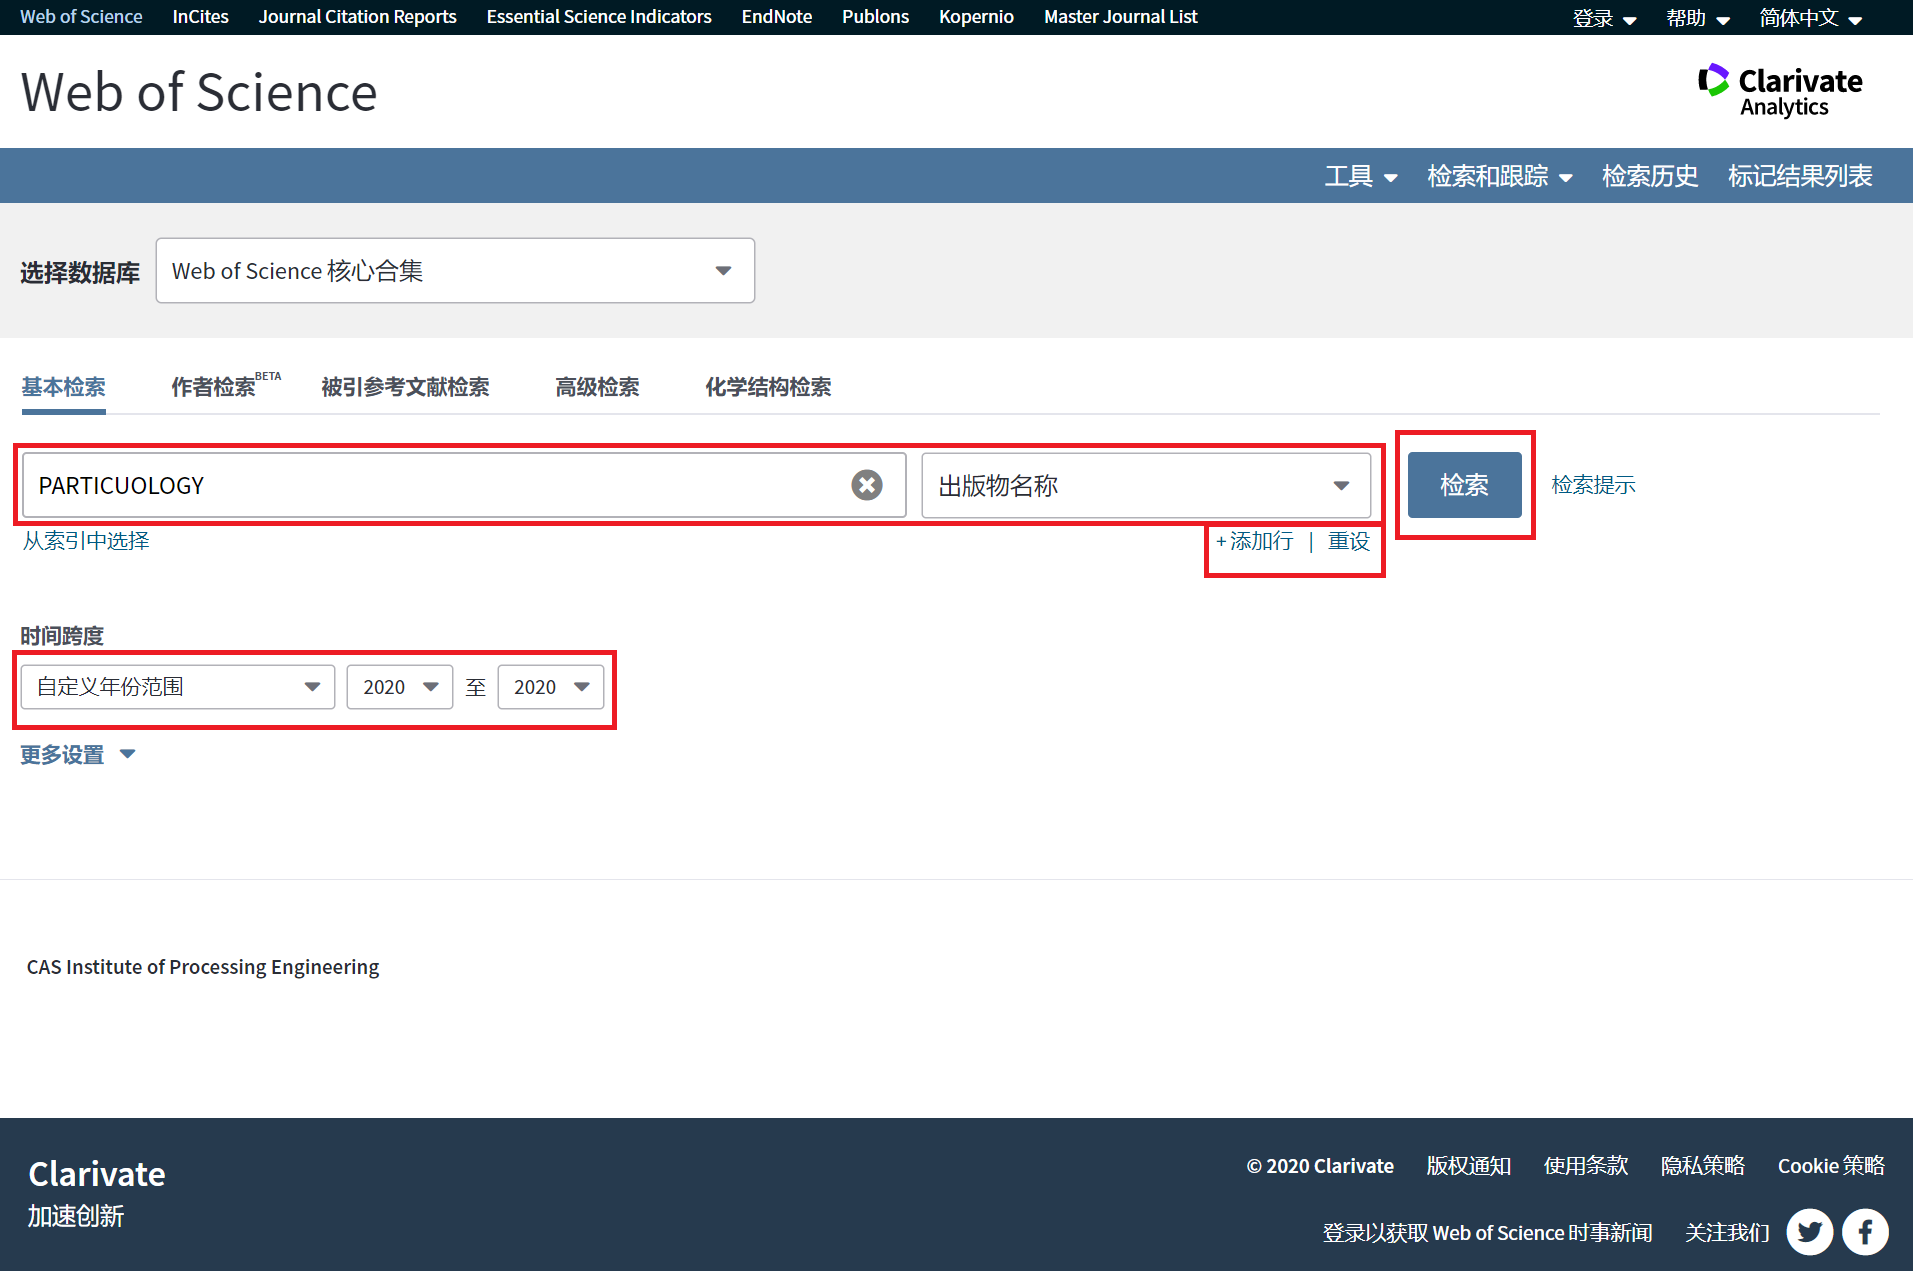Click the blue 检索 search button
Image resolution: width=1913 pixels, height=1271 pixels.
pos(1465,485)
